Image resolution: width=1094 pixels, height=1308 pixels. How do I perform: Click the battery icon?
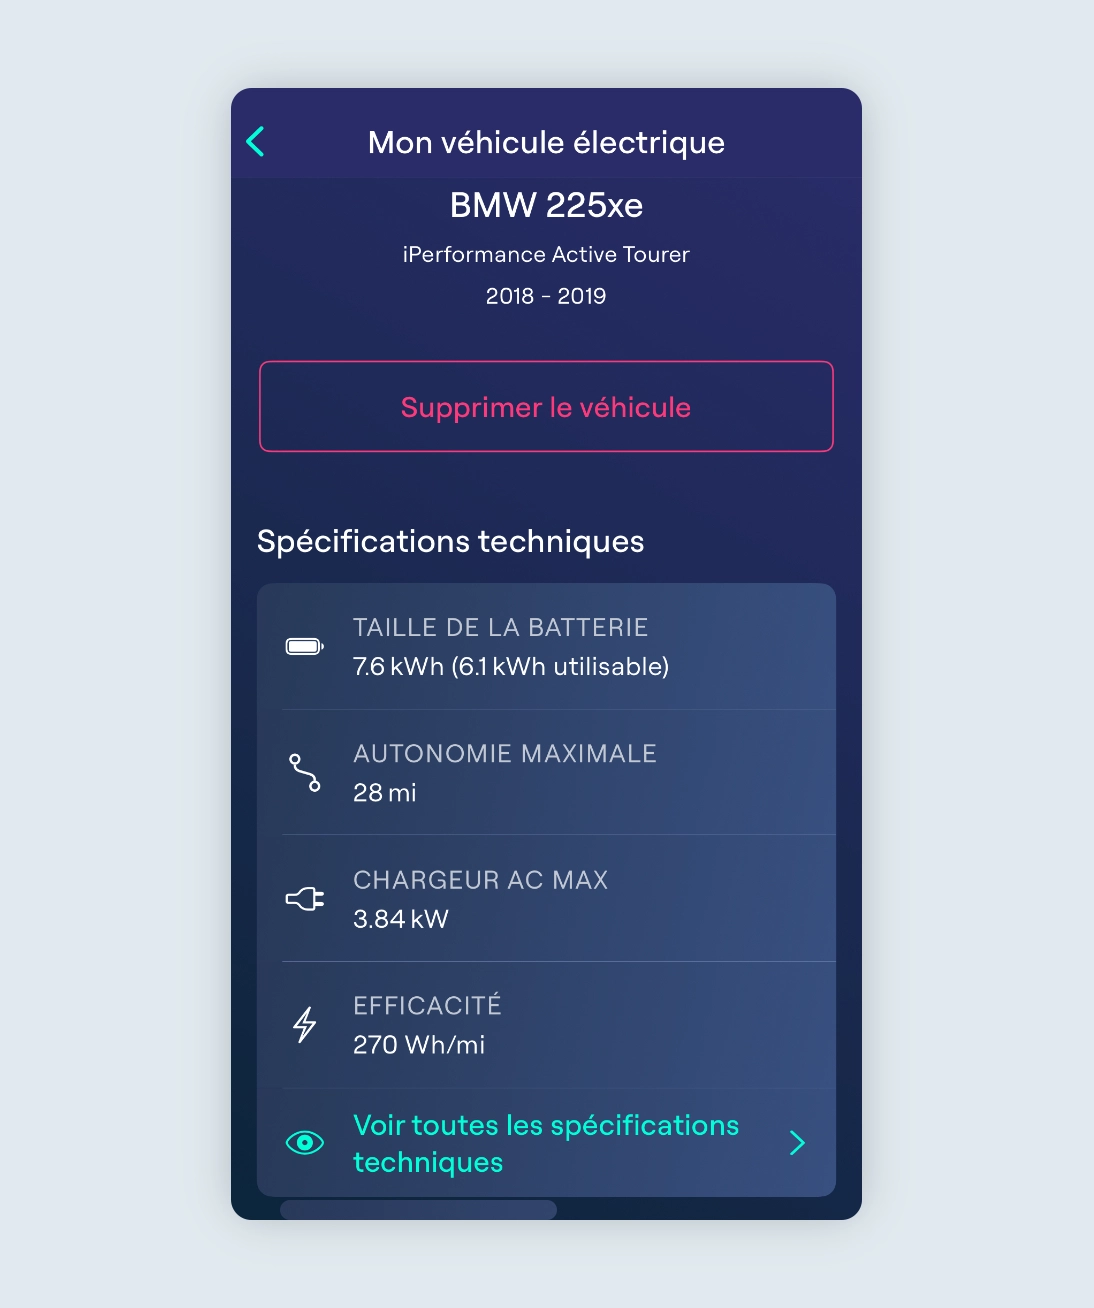click(305, 647)
